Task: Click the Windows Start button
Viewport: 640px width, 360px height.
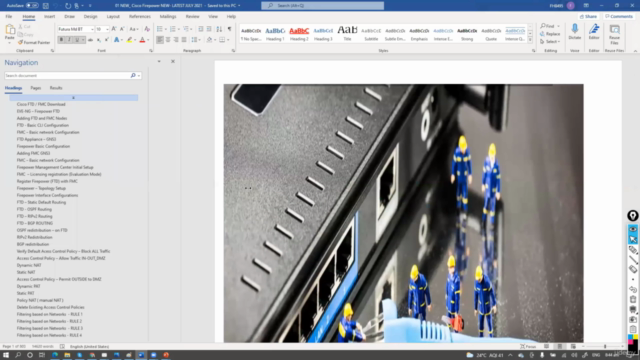Action: point(6,355)
